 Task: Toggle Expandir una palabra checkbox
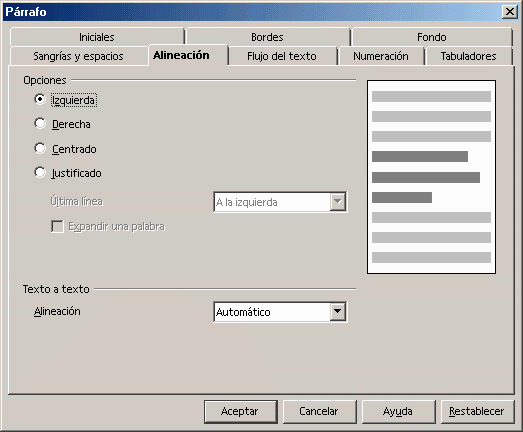pos(57,226)
